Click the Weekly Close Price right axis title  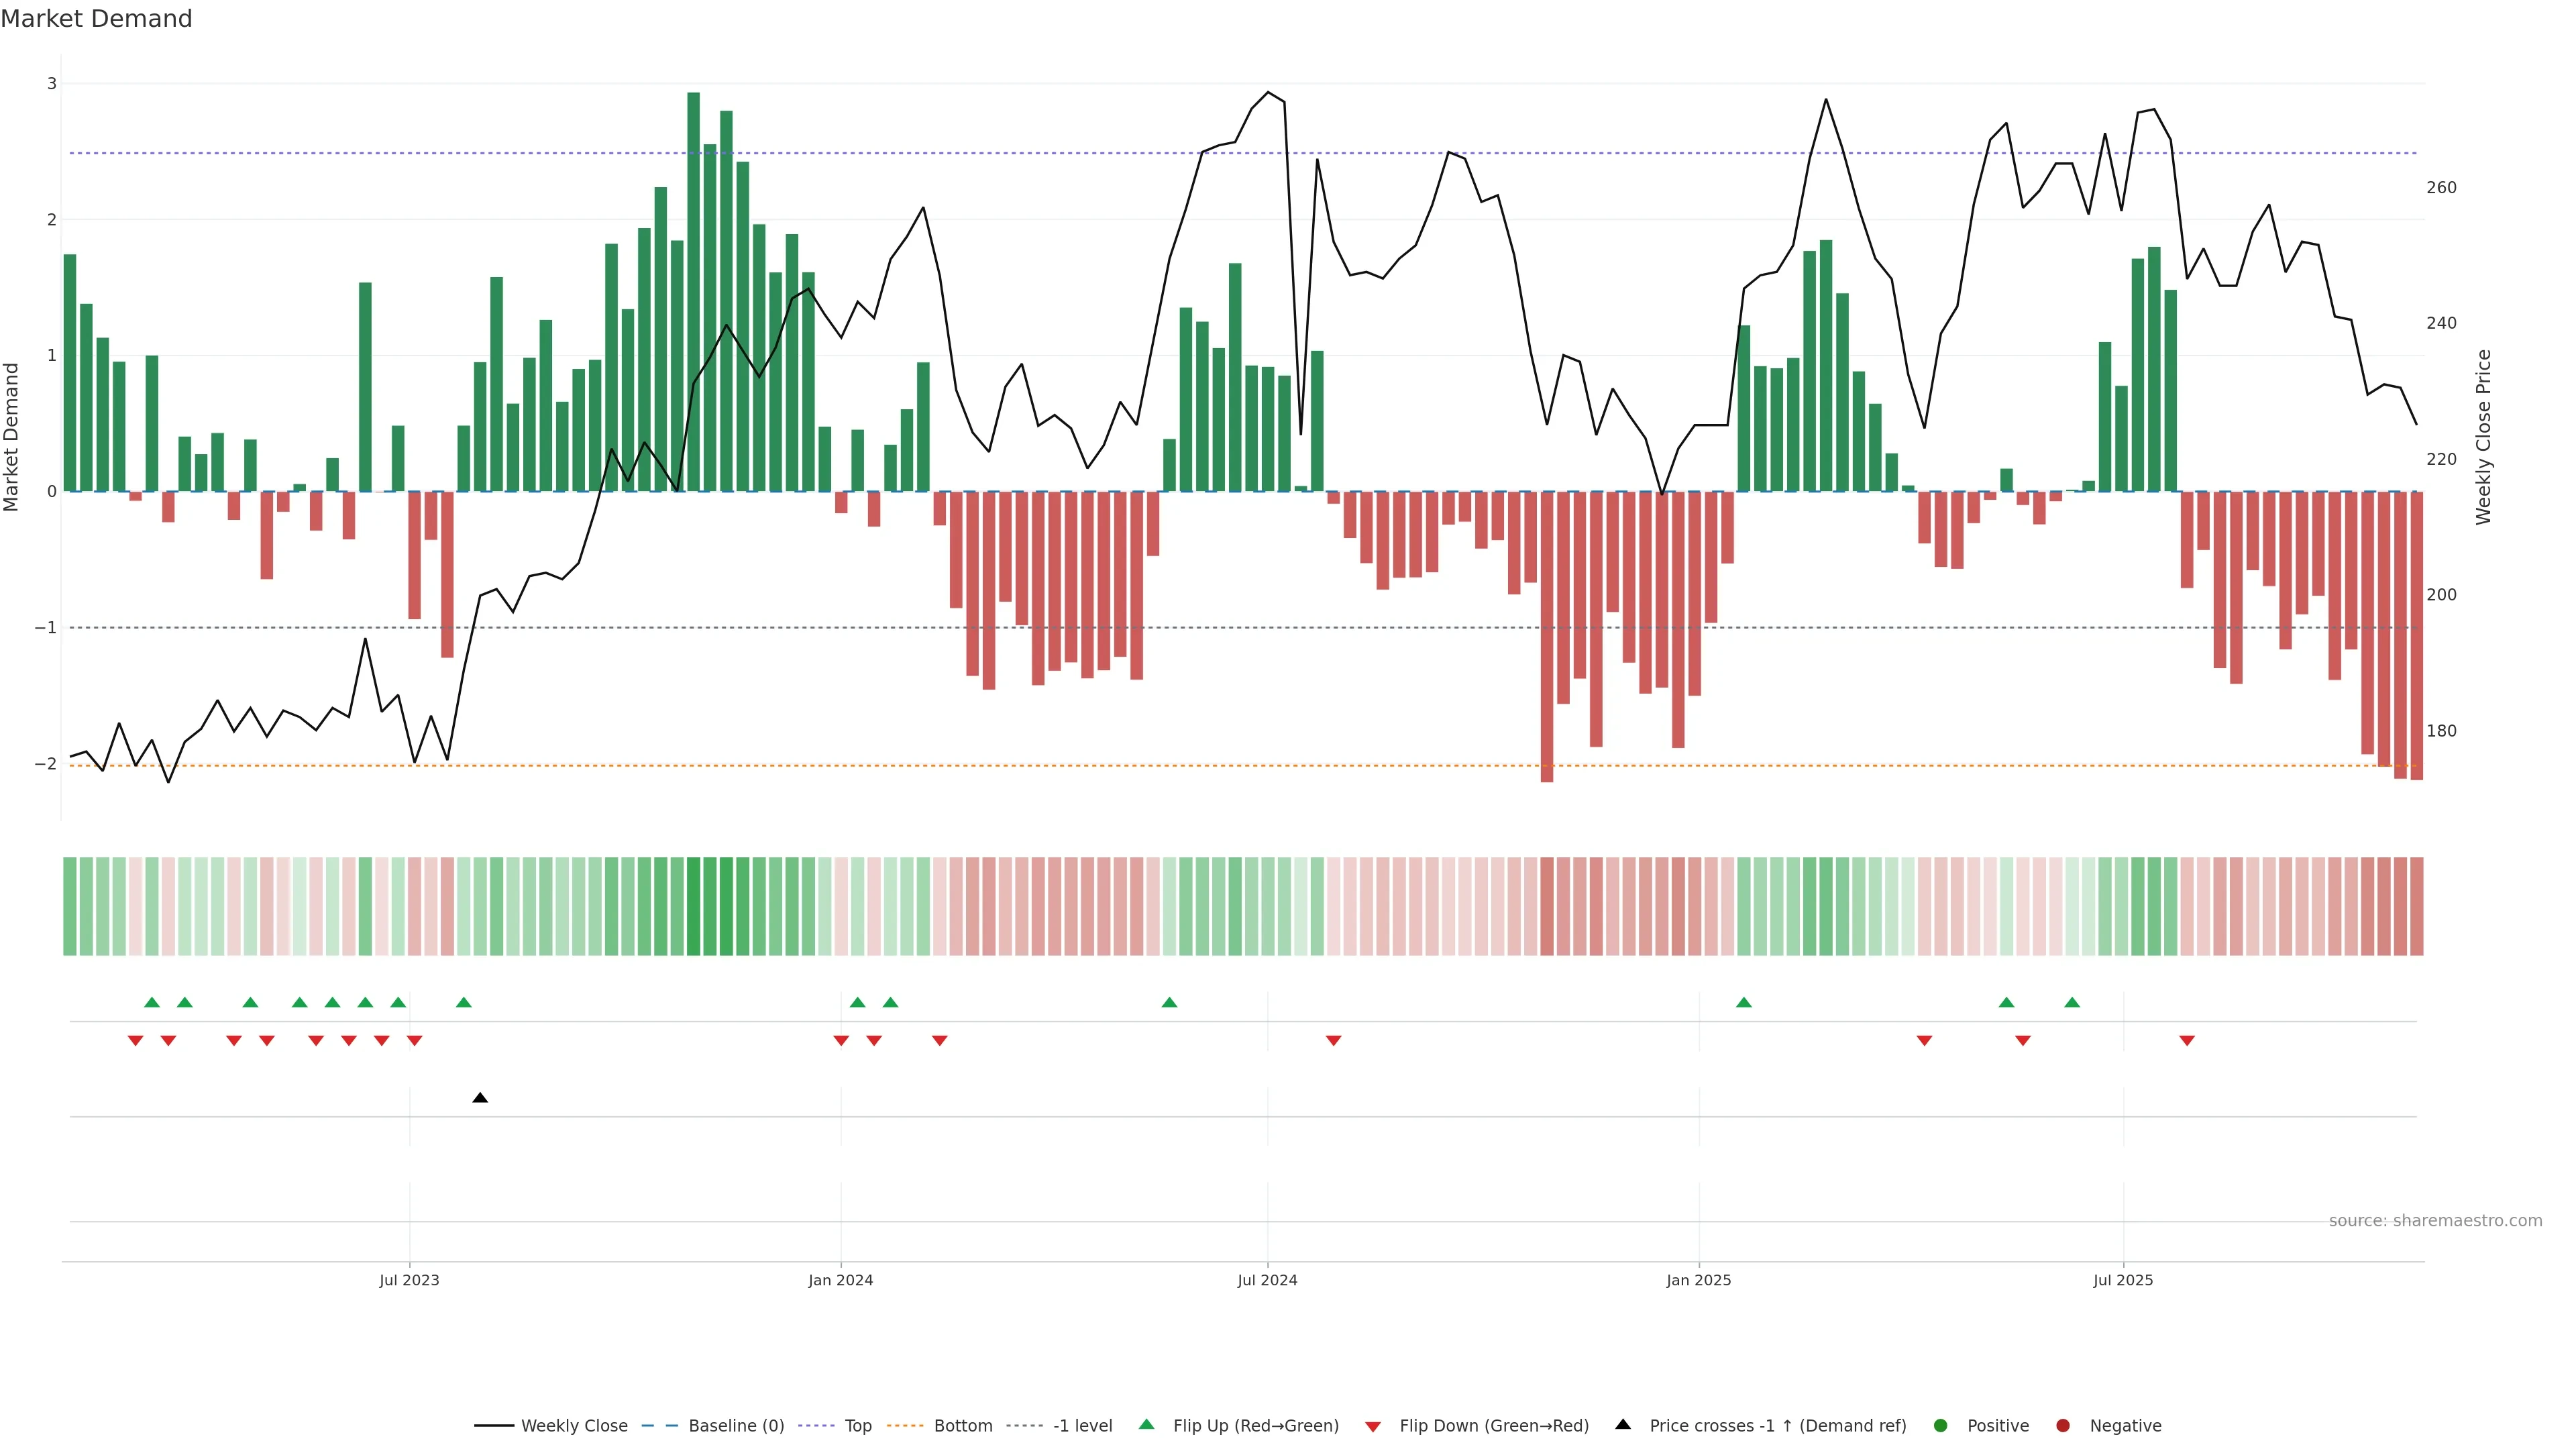tap(2483, 437)
